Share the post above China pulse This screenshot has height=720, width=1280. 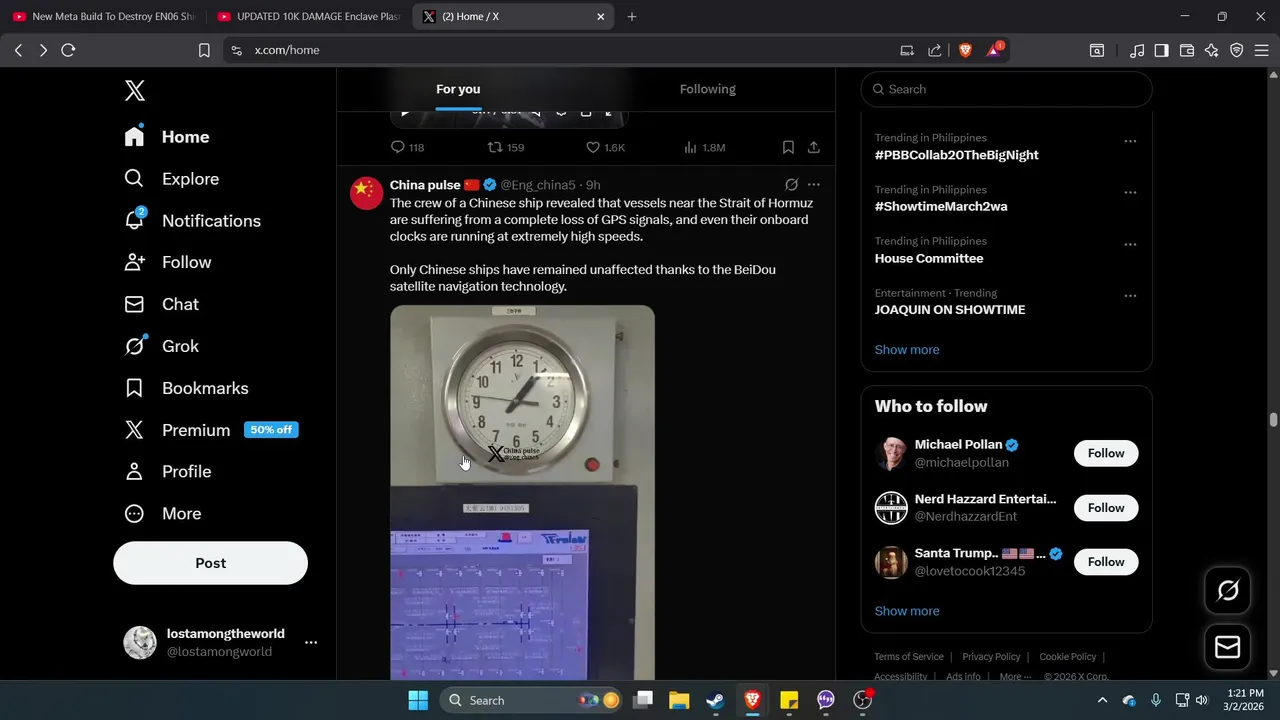coord(814,147)
